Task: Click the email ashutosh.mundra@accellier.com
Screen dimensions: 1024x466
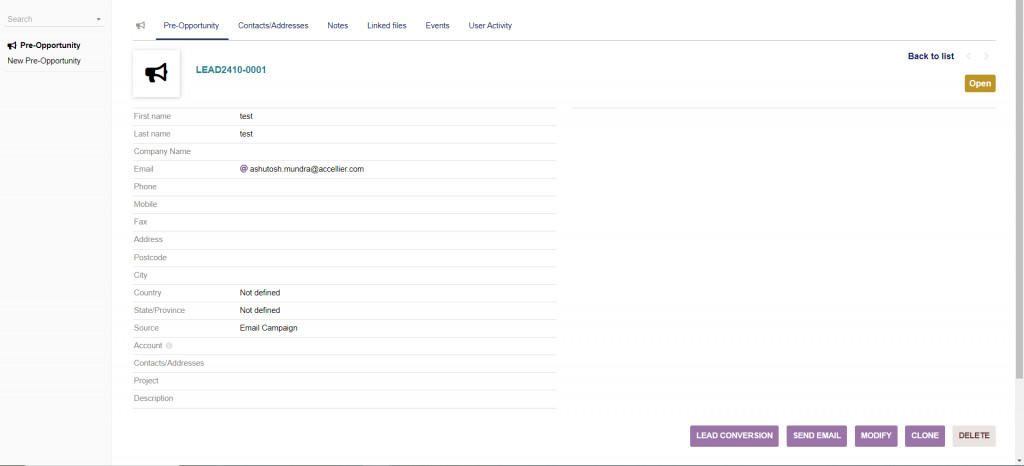Action: click(x=306, y=168)
